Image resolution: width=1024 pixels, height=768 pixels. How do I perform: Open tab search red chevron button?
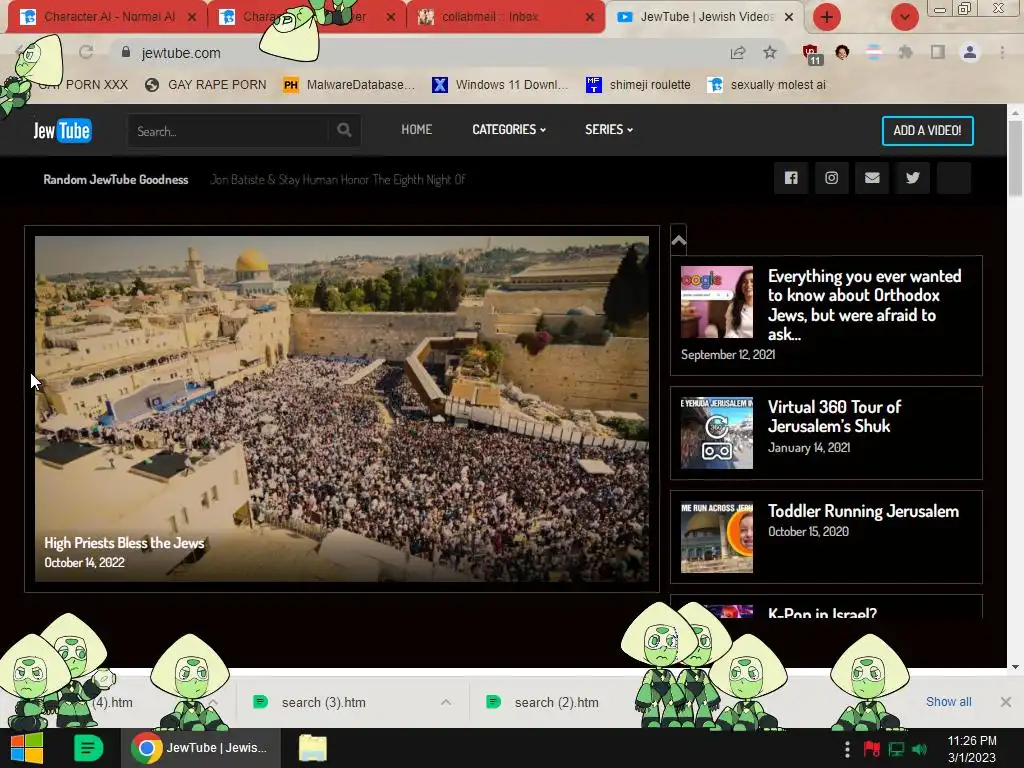coord(904,17)
